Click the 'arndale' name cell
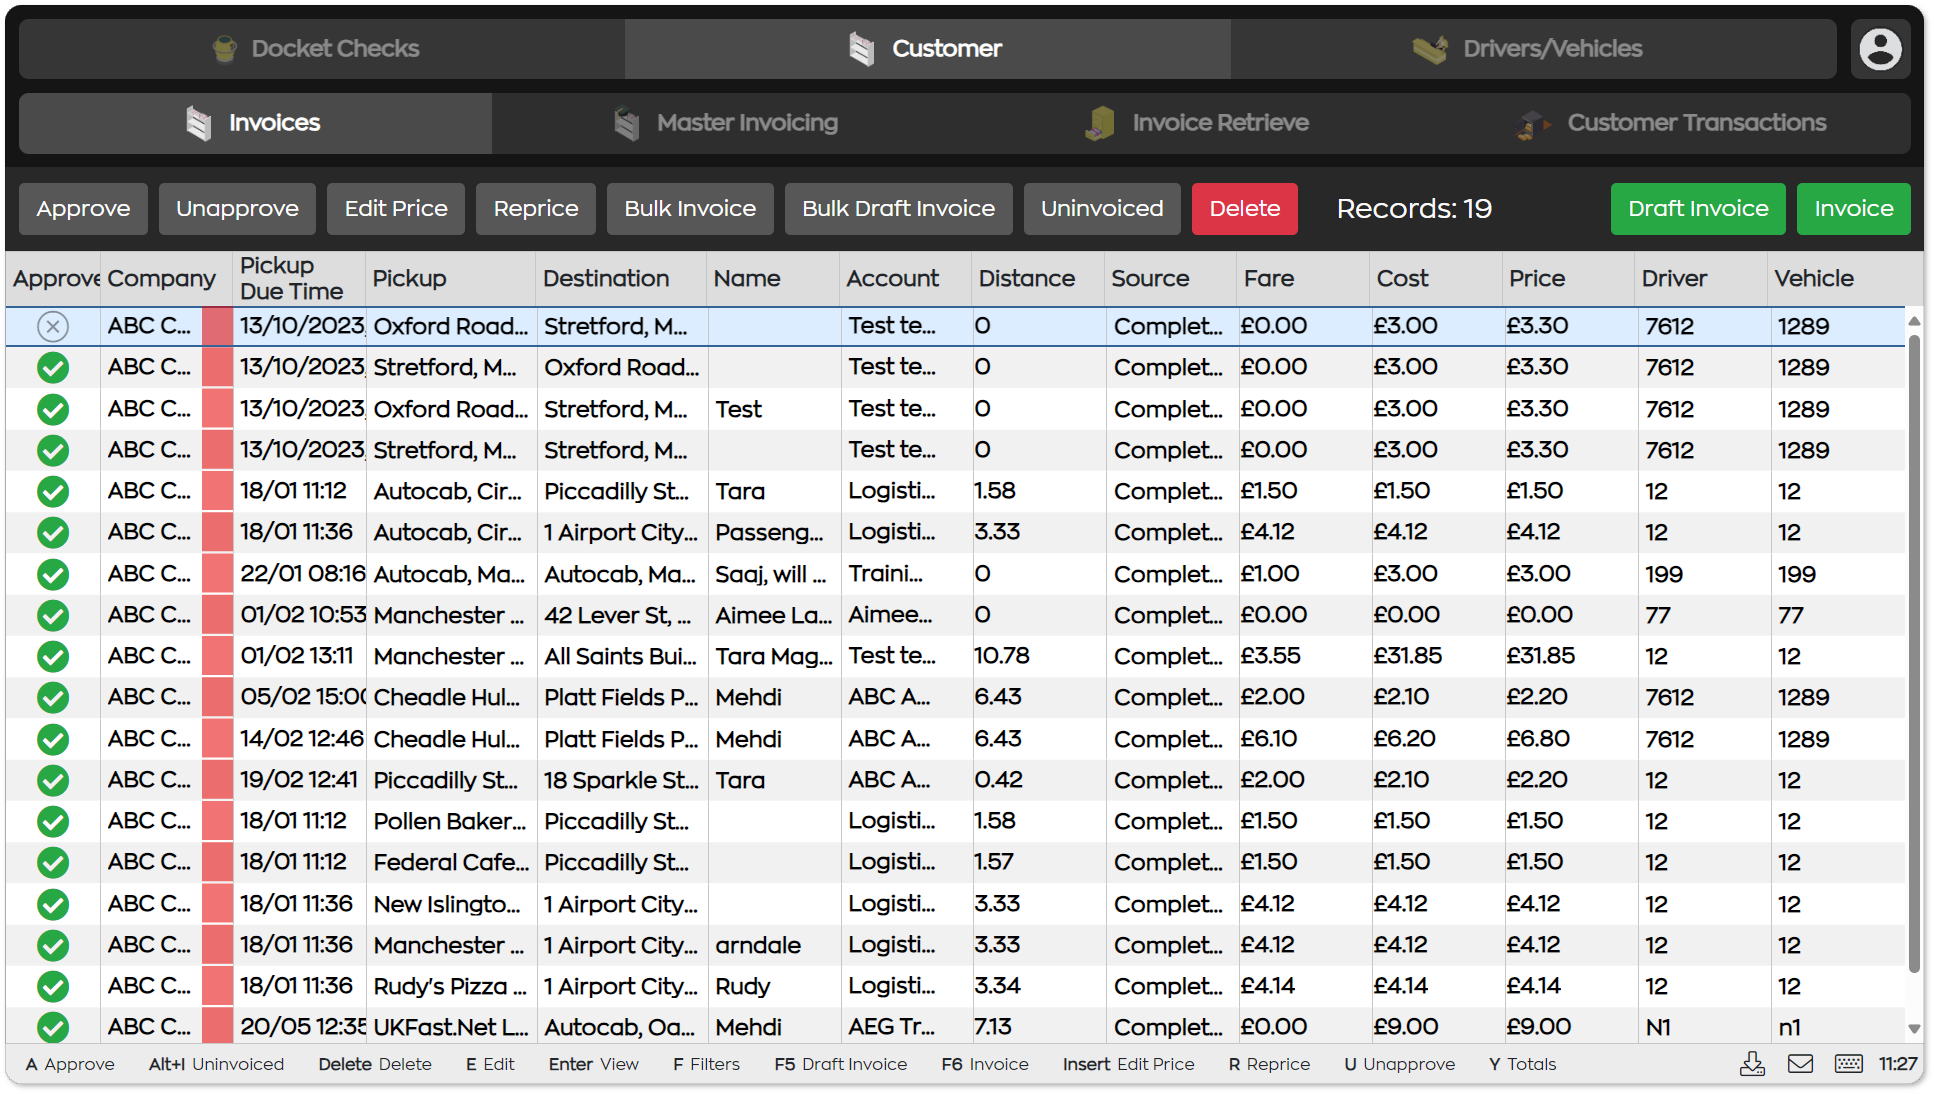The image size is (1934, 1094). tap(774, 945)
